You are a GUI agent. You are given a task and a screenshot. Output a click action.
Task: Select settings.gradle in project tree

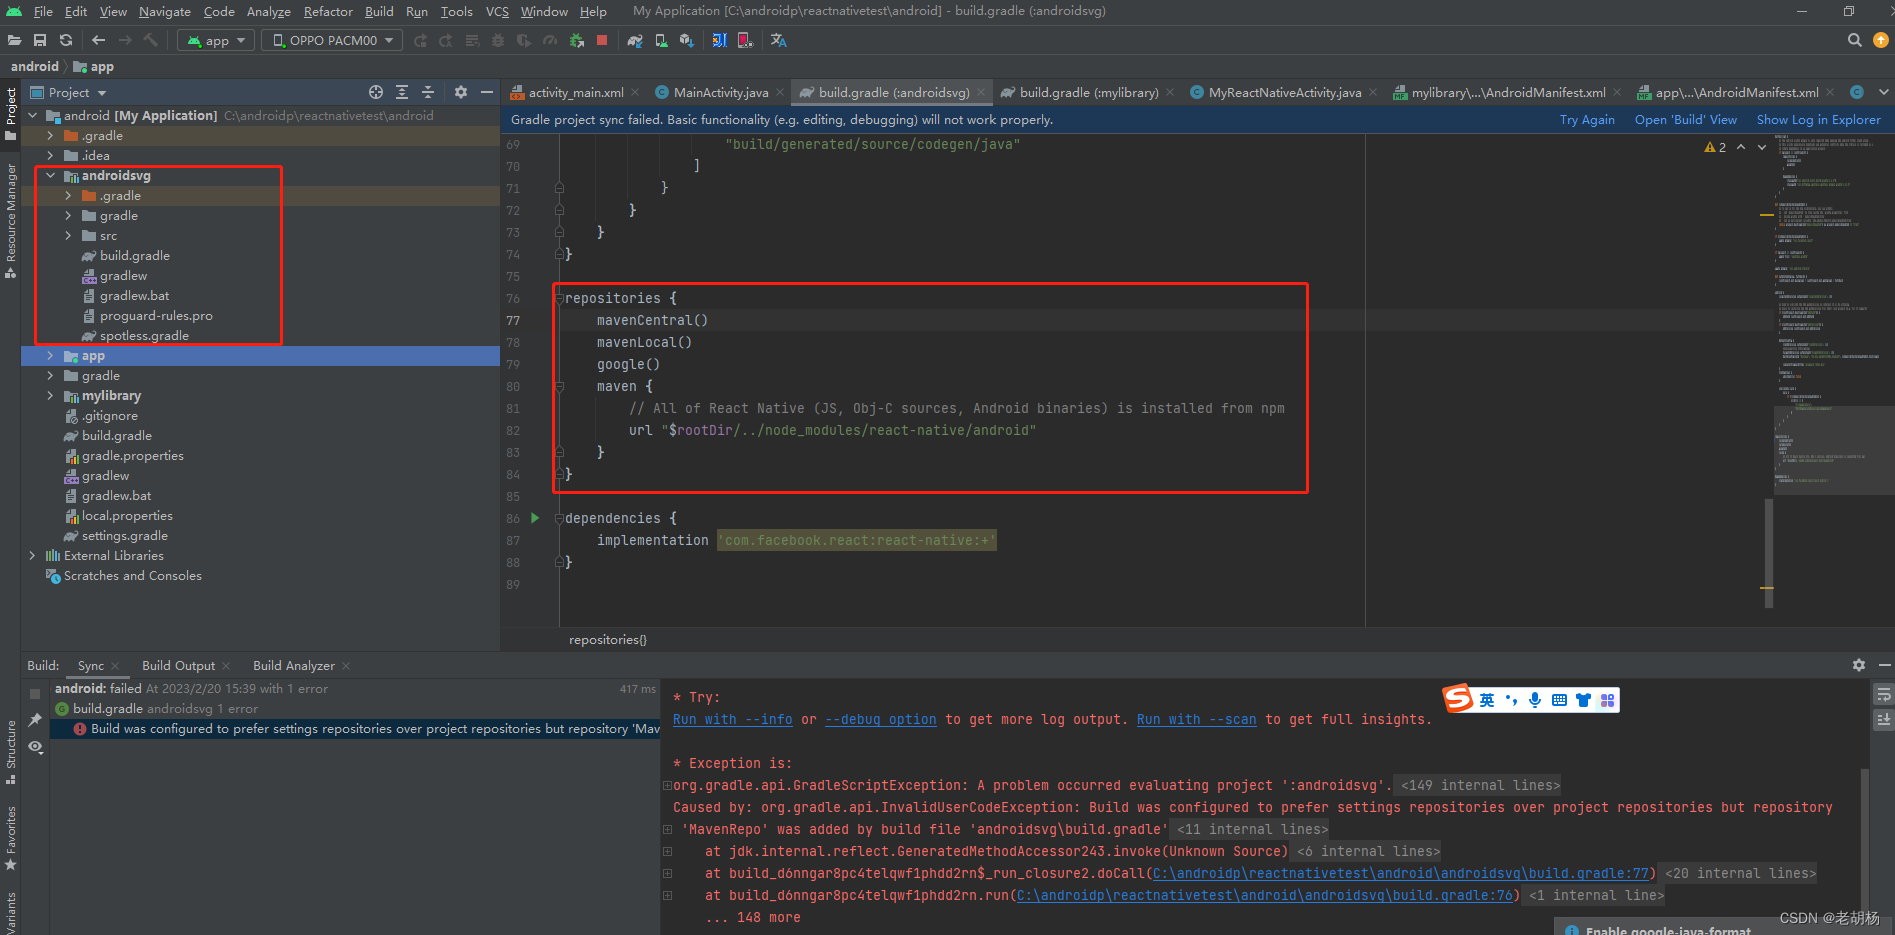point(124,535)
